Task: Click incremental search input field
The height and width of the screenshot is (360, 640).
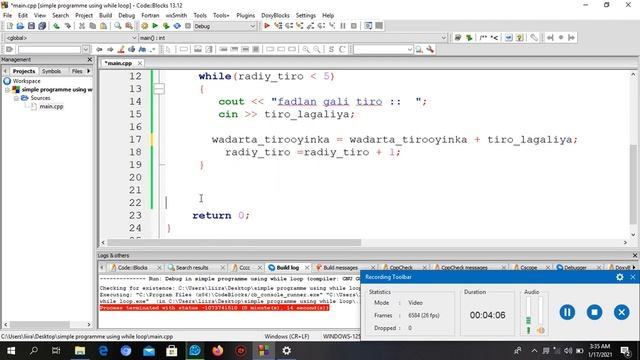Action: click(49, 49)
